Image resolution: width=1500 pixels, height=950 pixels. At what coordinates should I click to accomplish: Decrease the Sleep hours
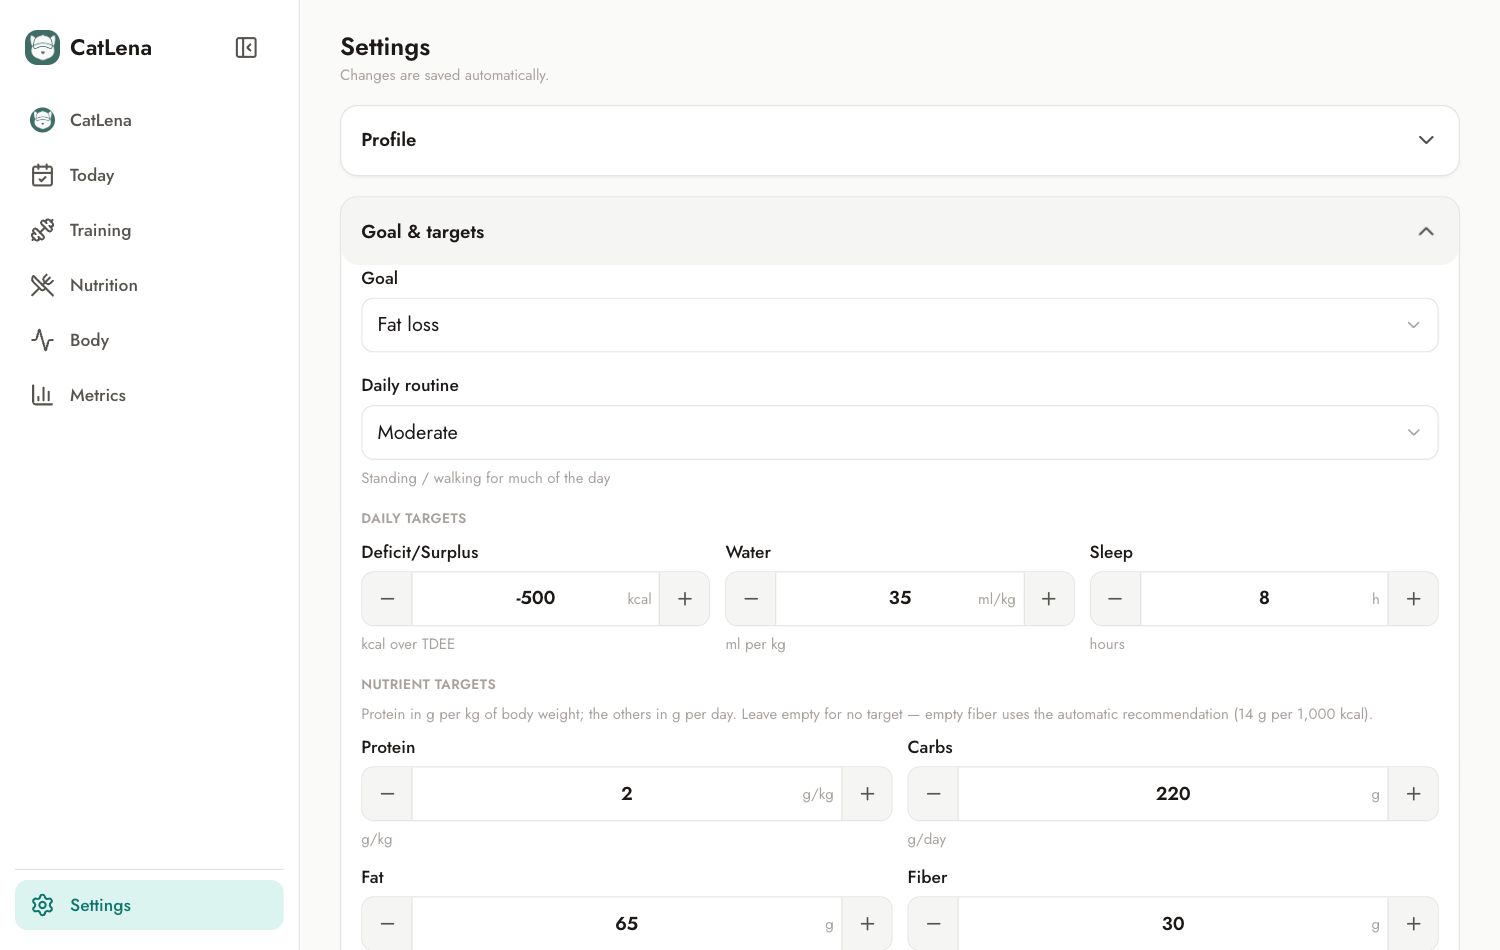coord(1115,599)
